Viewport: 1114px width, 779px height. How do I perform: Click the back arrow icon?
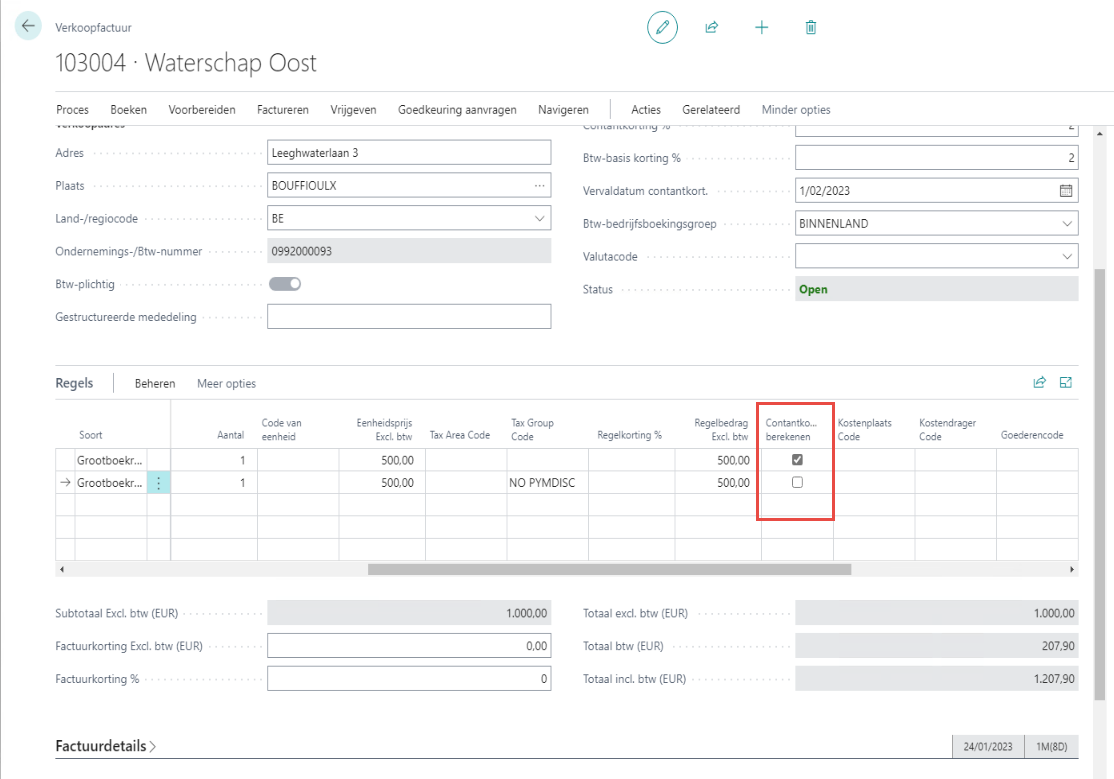(x=28, y=27)
